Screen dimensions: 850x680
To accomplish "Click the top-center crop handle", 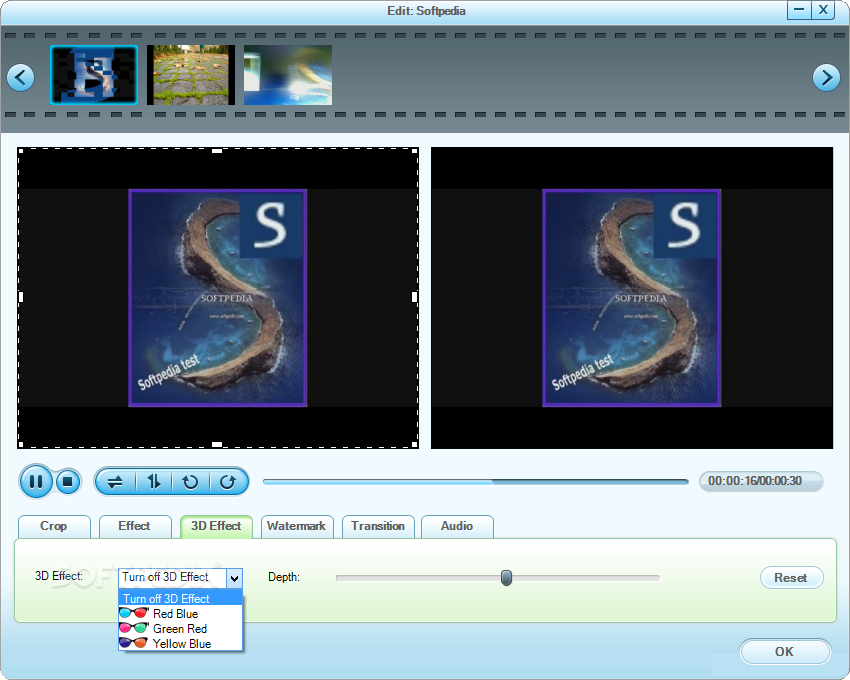I will (217, 150).
